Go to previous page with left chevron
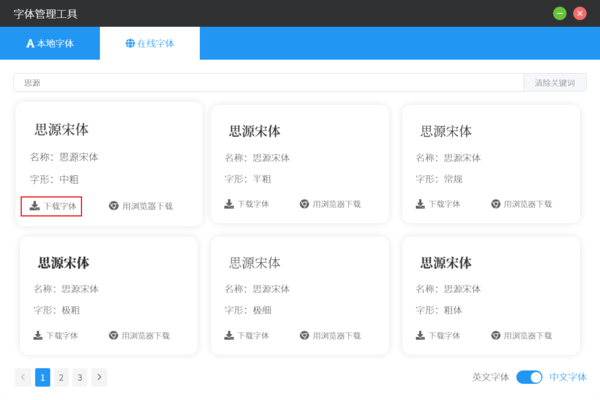Screen dimensions: 600x400 [23, 377]
